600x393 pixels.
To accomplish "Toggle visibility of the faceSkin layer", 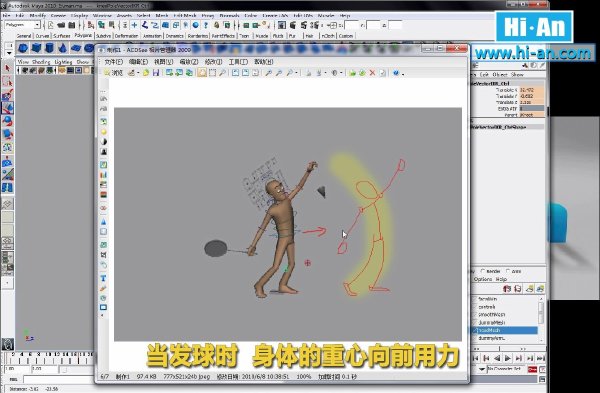I will pos(475,299).
